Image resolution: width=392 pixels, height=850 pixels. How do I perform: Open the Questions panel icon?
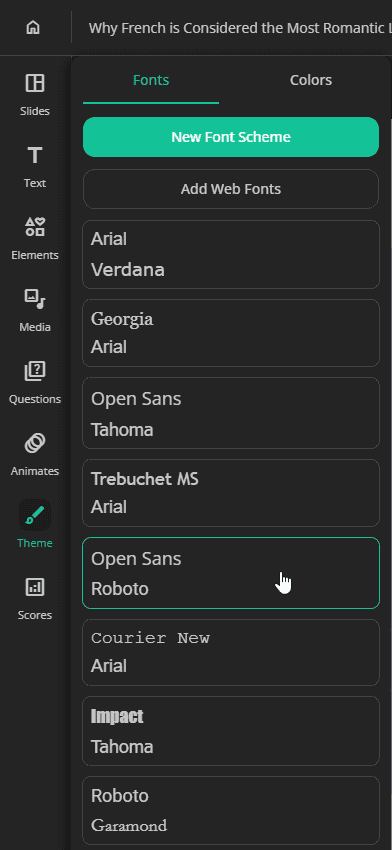(x=35, y=371)
